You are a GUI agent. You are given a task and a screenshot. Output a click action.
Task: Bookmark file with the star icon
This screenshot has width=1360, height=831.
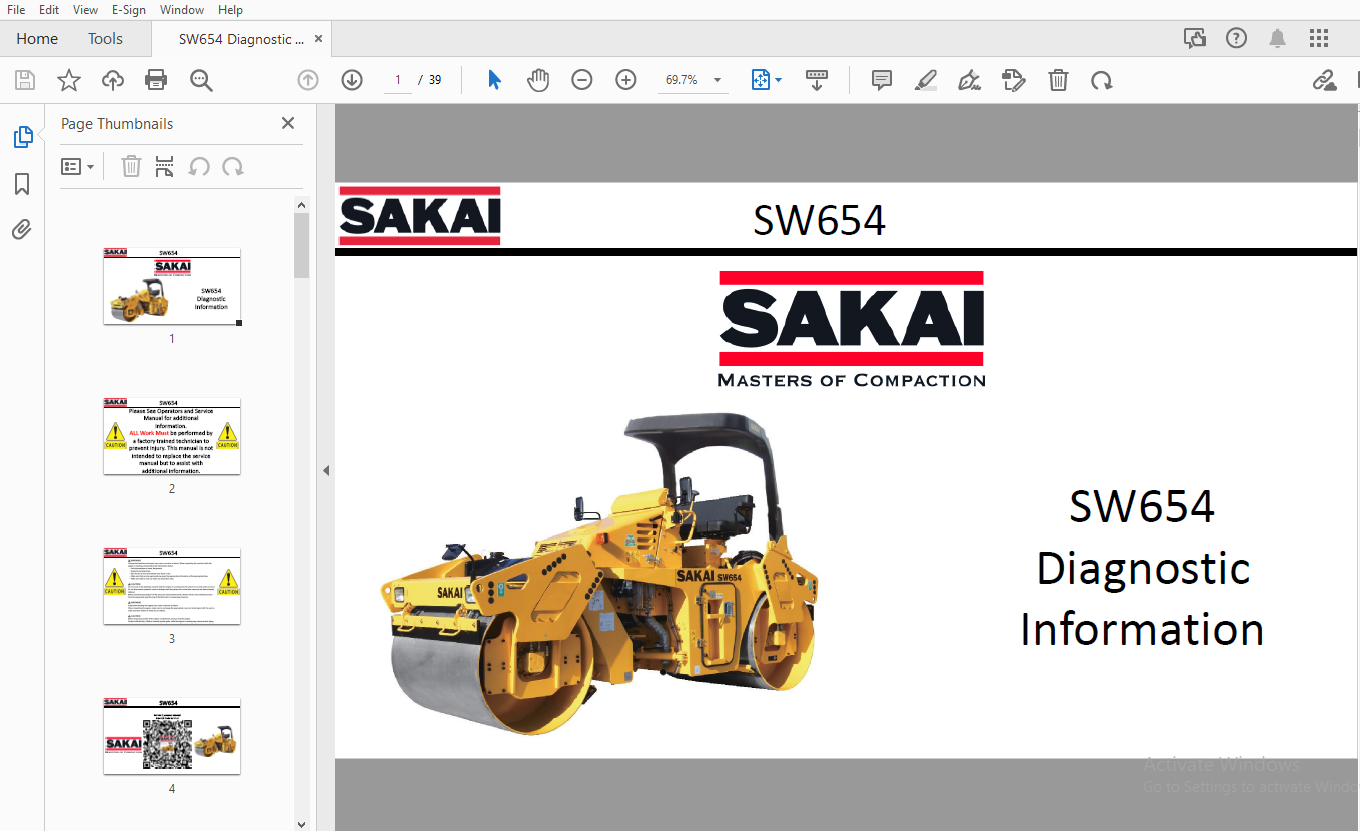[69, 81]
